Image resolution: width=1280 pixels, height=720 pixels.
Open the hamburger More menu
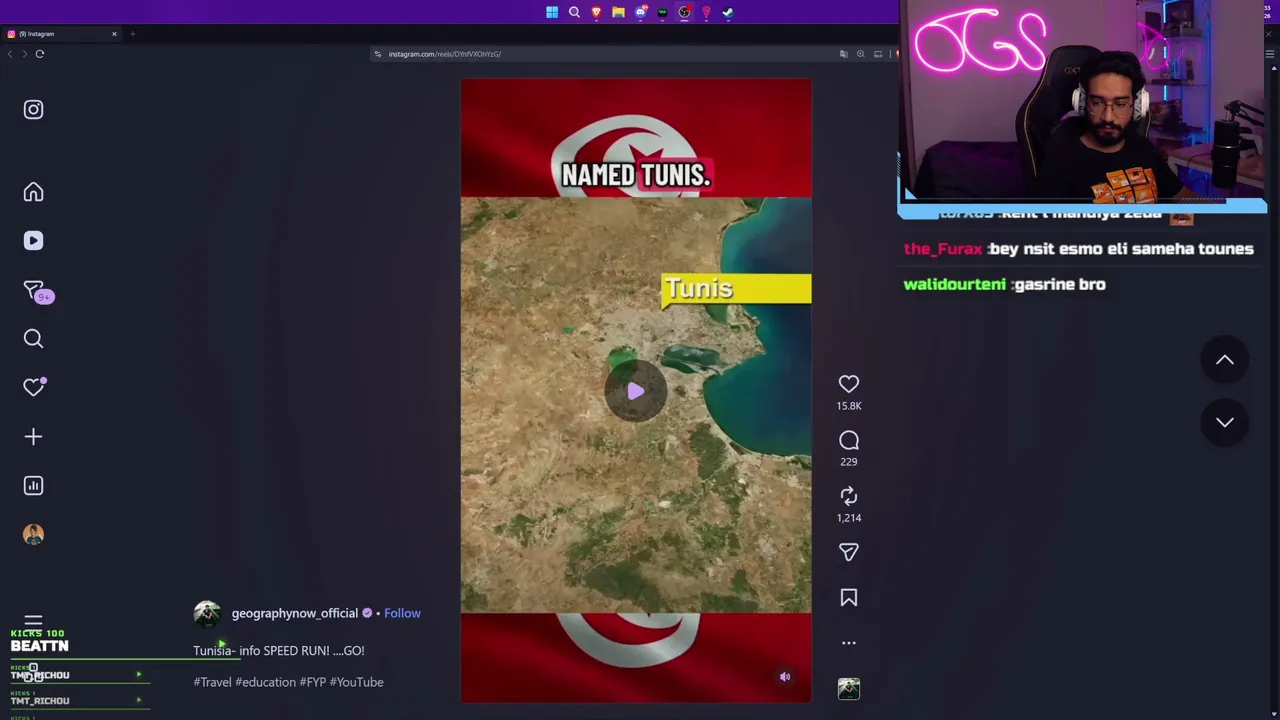tap(33, 621)
